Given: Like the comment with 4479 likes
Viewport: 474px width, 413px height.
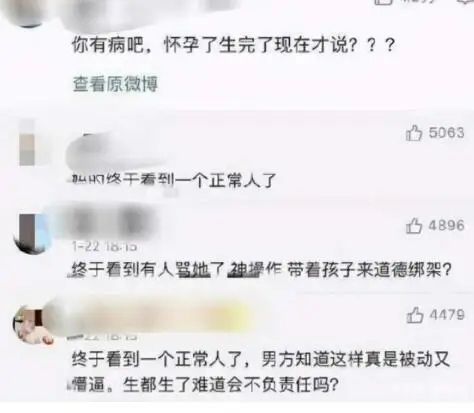Looking at the screenshot, I should coord(414,315).
